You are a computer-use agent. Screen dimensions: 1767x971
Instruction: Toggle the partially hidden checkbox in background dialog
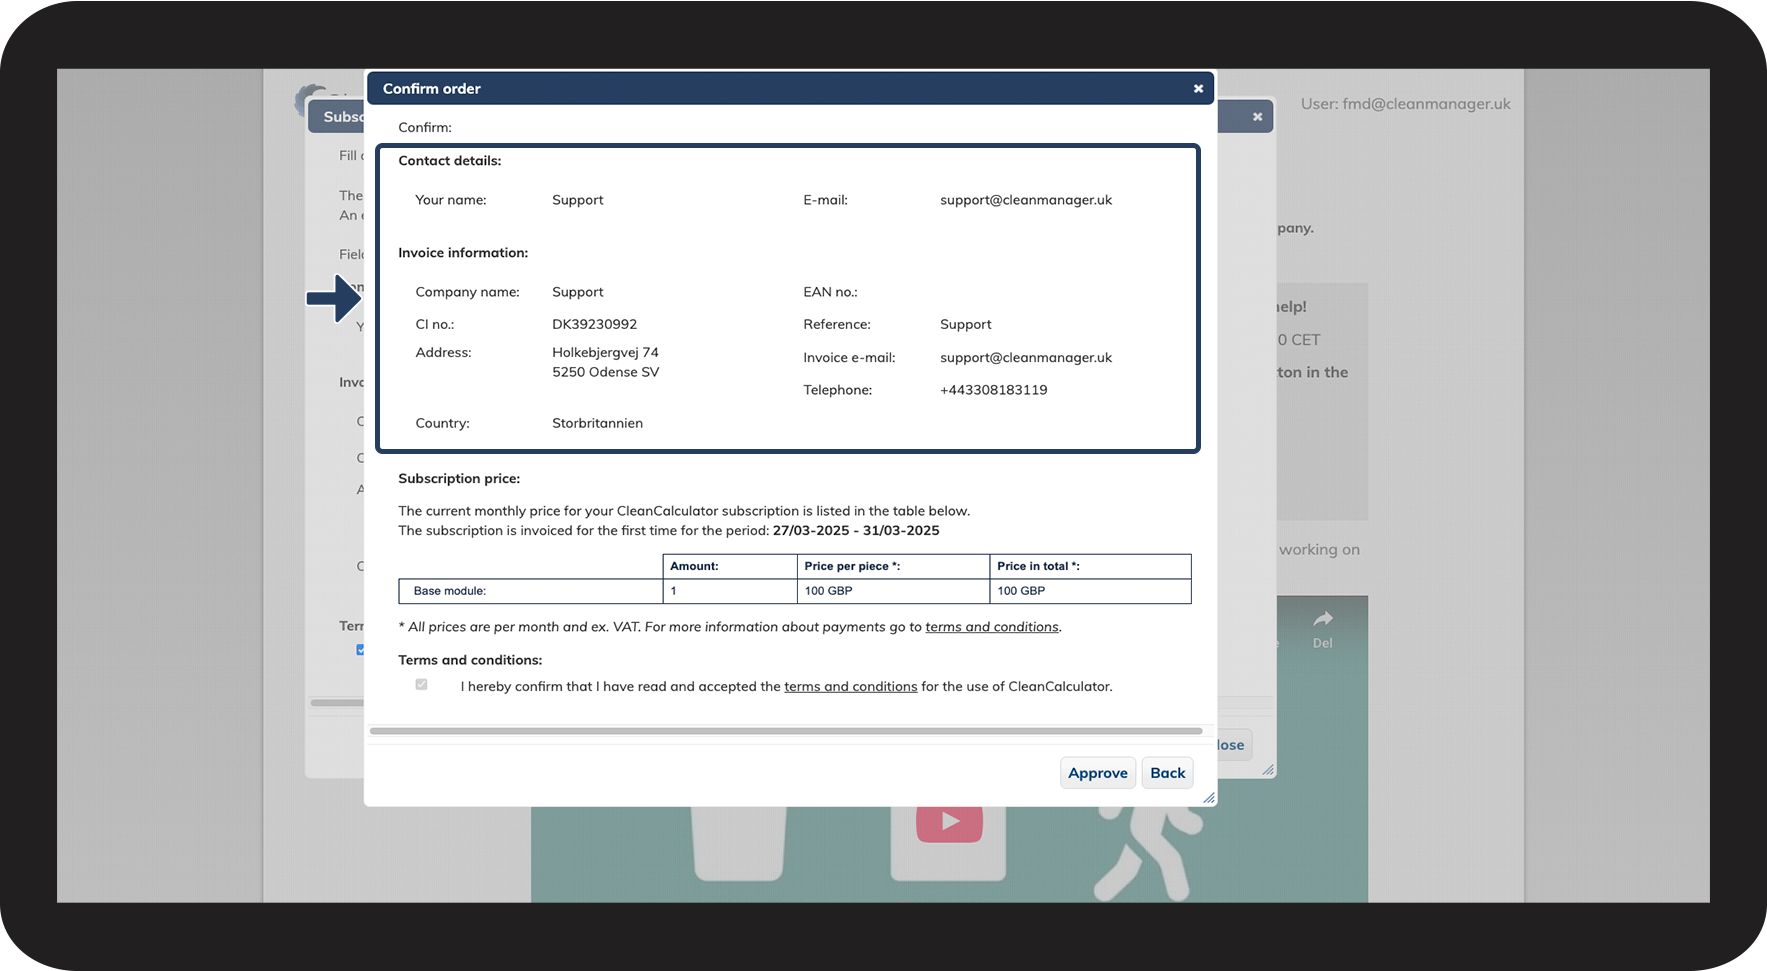pos(360,650)
